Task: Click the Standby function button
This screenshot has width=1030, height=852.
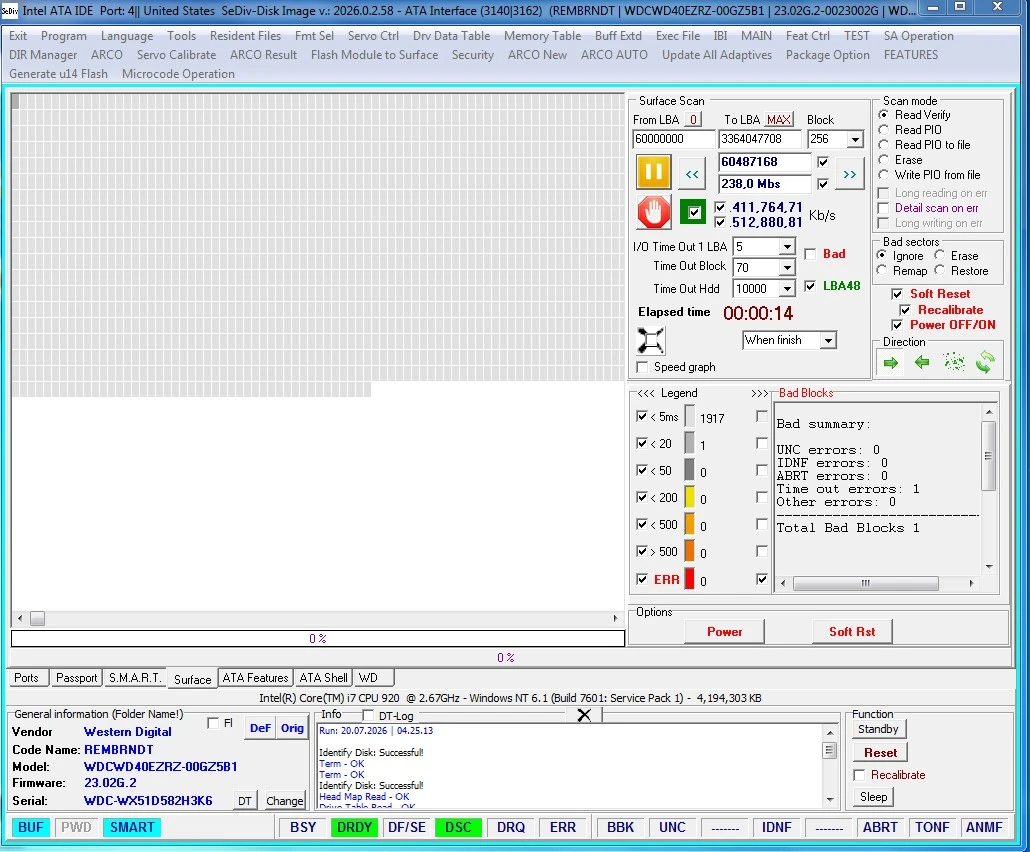Action: coord(878,729)
